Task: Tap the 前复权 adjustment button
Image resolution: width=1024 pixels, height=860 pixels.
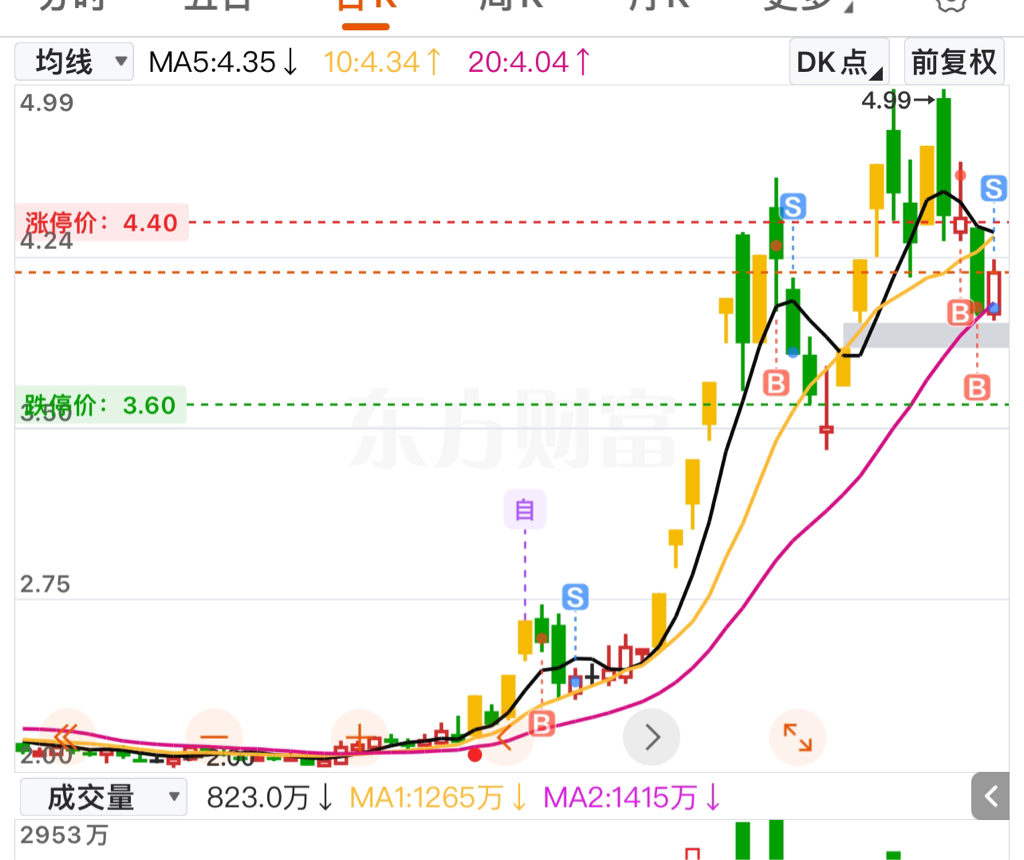Action: coord(953,62)
